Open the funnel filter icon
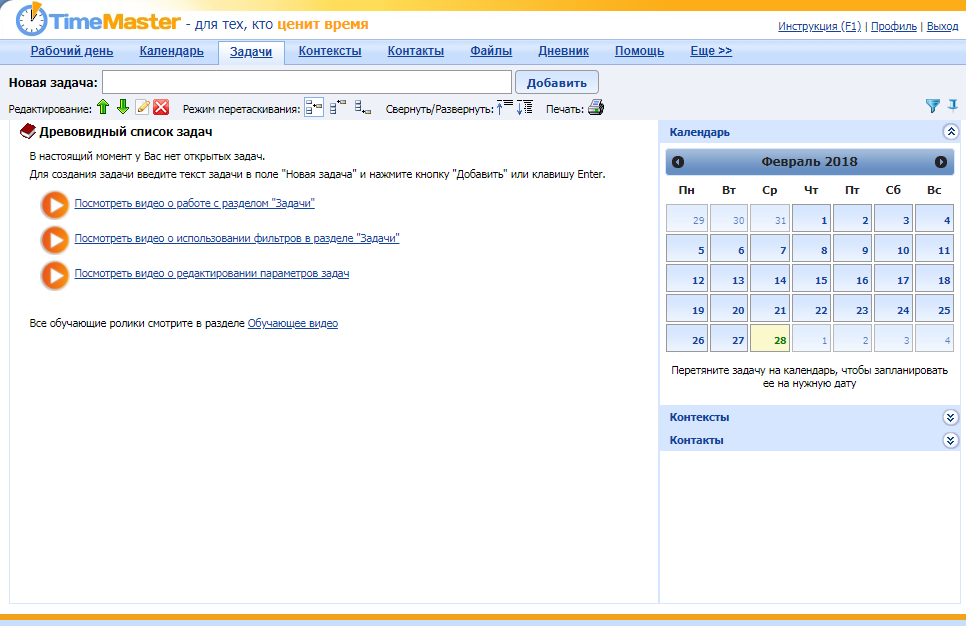 [933, 105]
